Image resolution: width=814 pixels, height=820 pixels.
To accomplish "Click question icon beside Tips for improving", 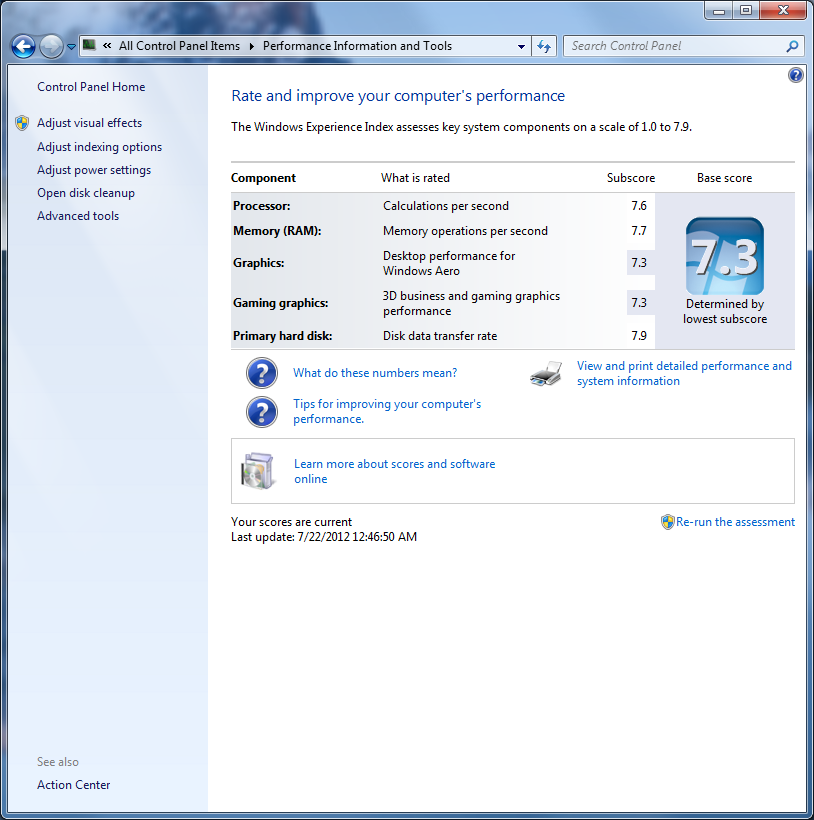I will 262,412.
